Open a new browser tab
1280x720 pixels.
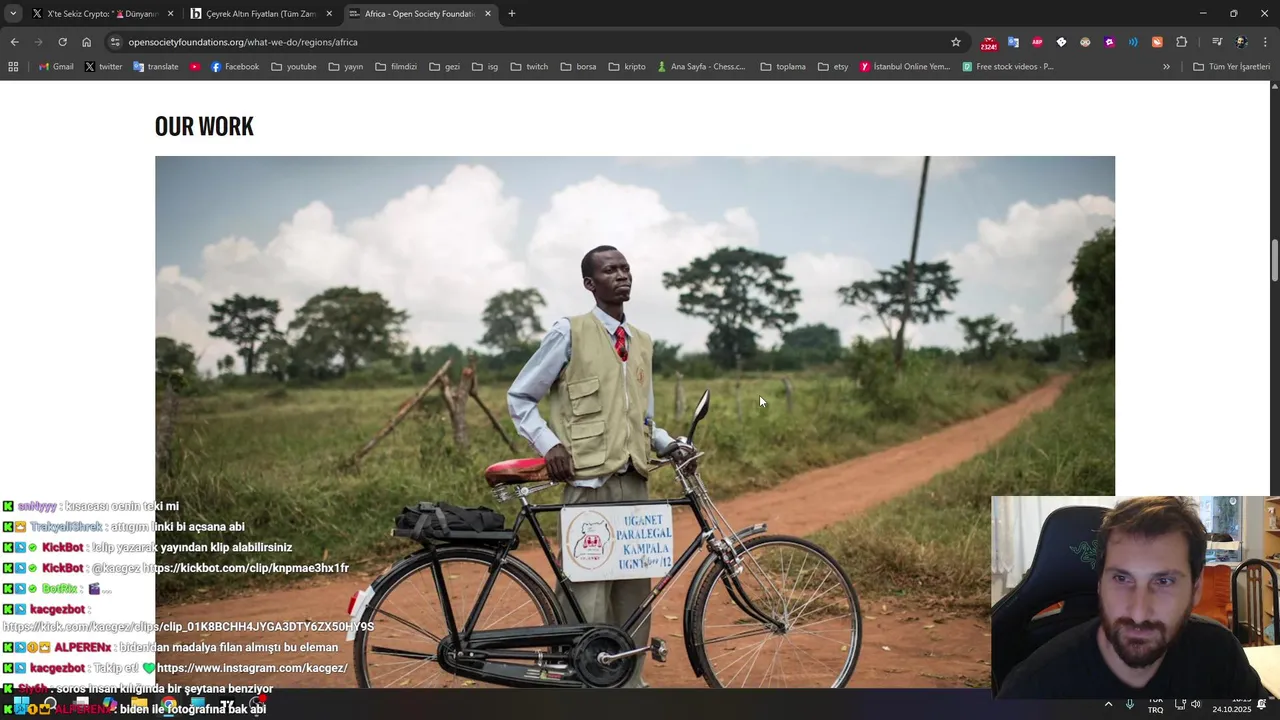click(512, 14)
